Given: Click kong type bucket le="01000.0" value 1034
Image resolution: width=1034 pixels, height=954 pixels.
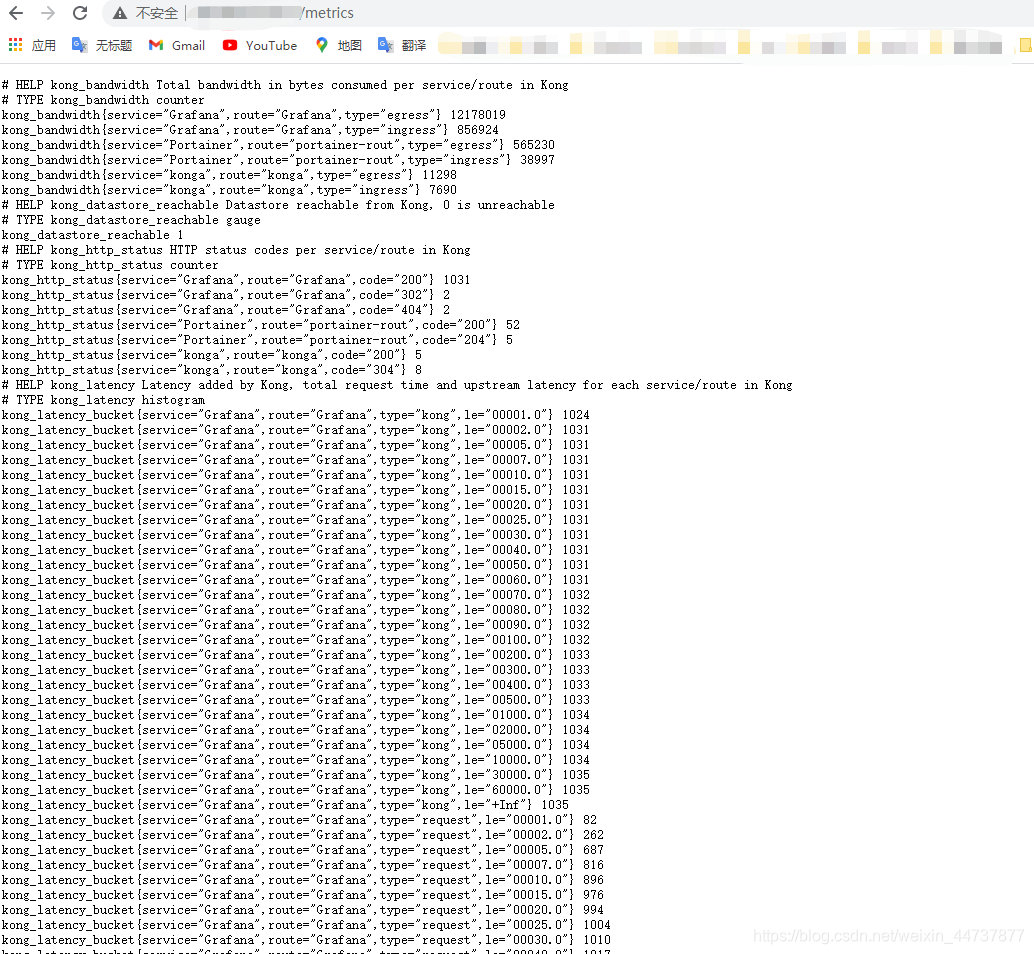Looking at the screenshot, I should [x=576, y=715].
